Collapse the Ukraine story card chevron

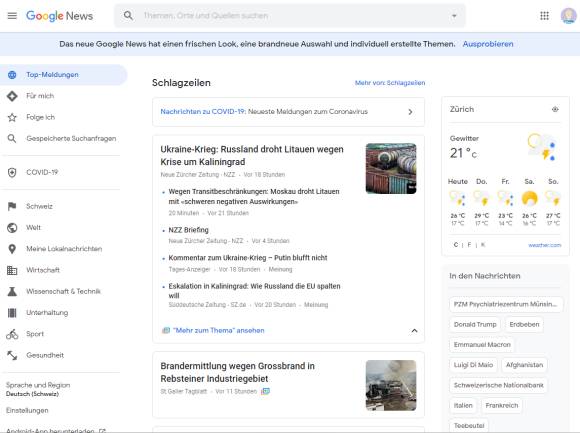pyautogui.click(x=414, y=331)
